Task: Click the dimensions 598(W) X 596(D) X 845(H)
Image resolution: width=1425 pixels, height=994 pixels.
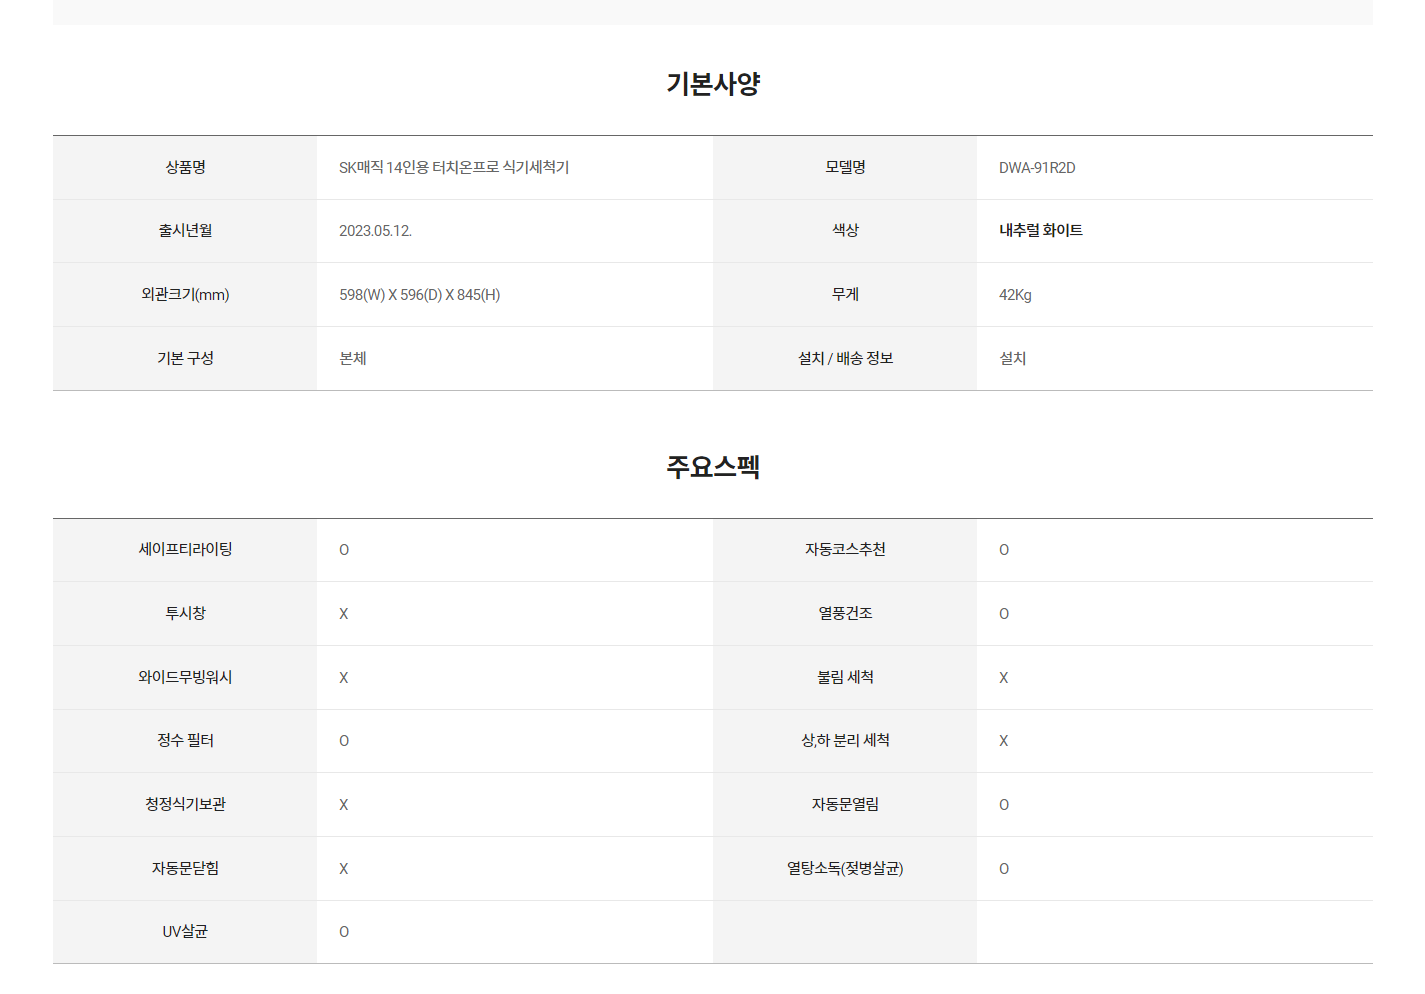Action: click(419, 295)
